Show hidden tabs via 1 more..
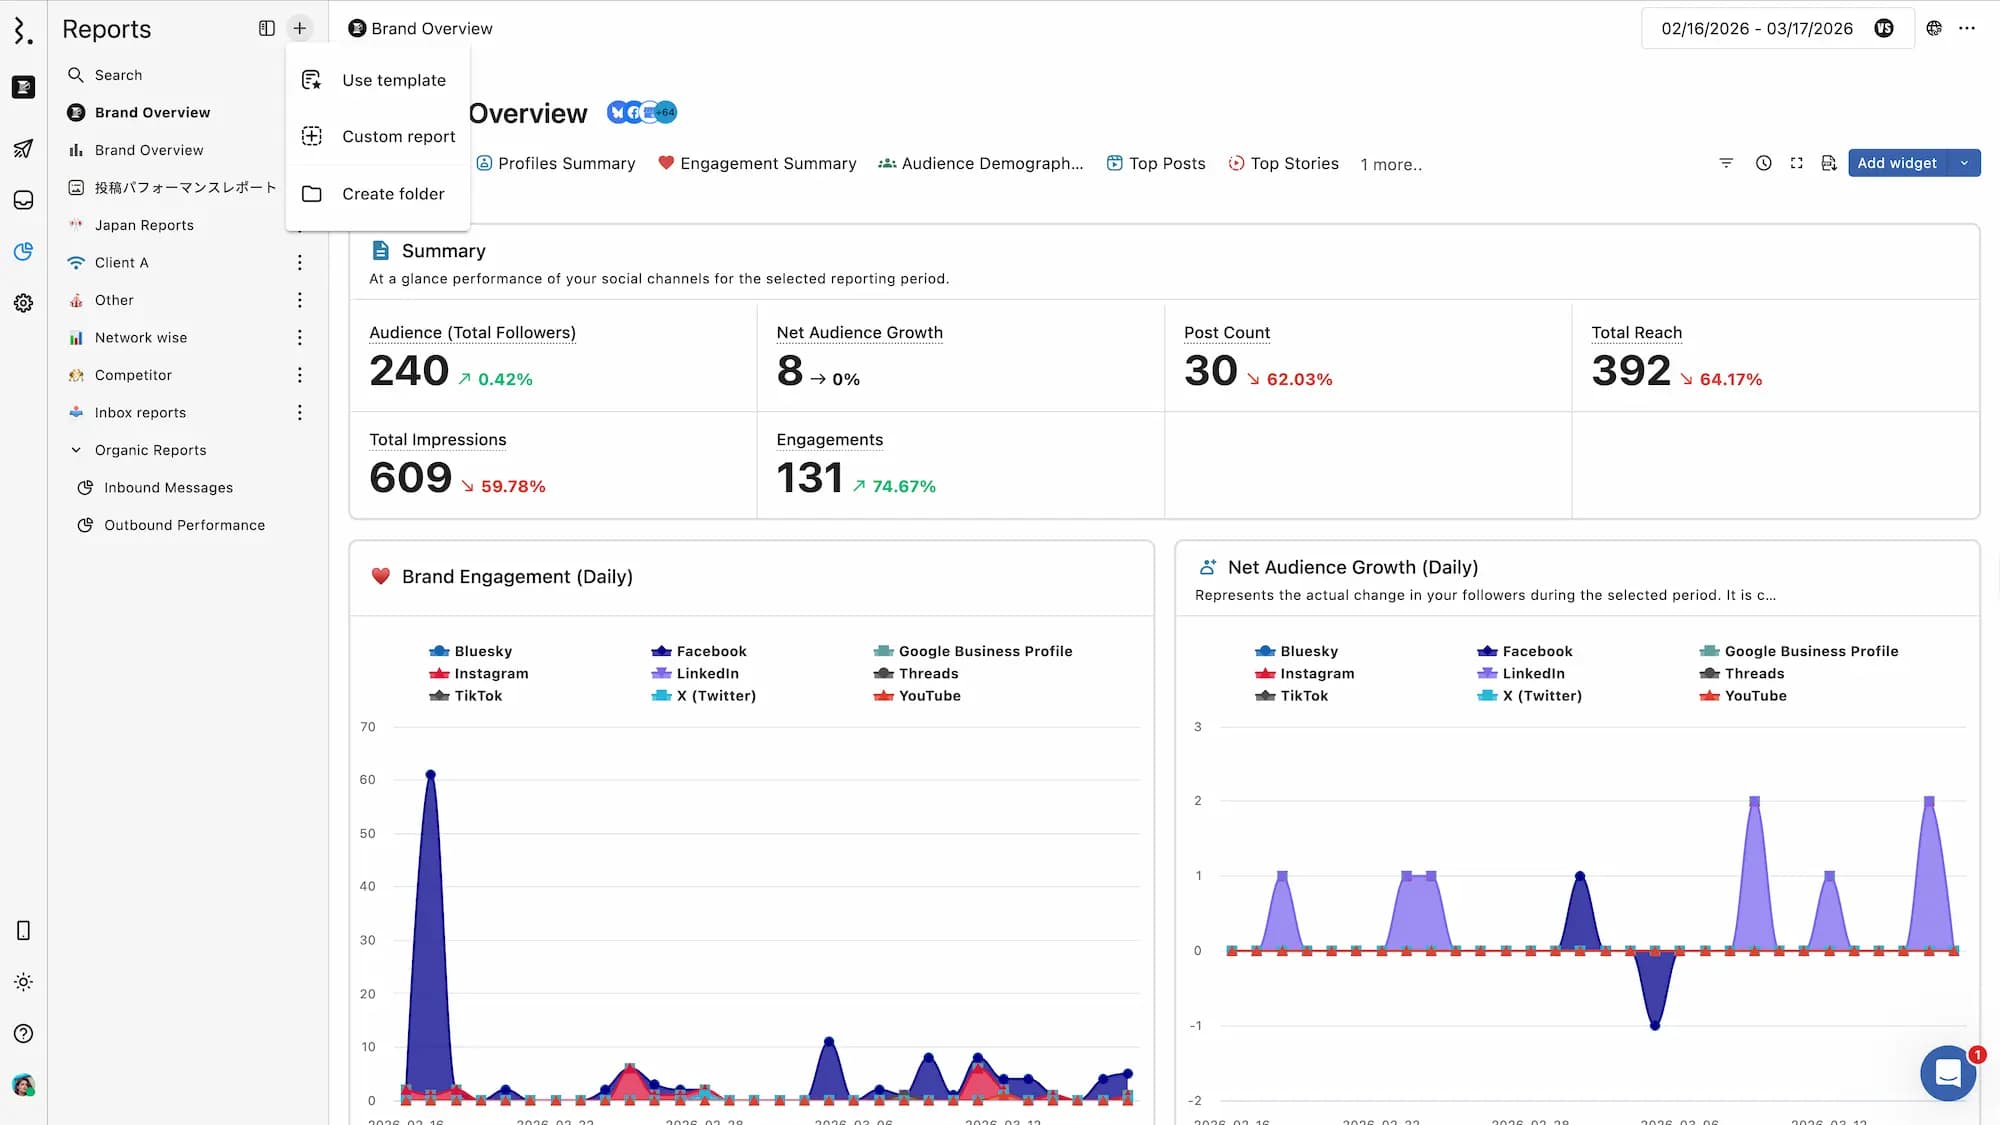2000x1125 pixels. tap(1391, 164)
